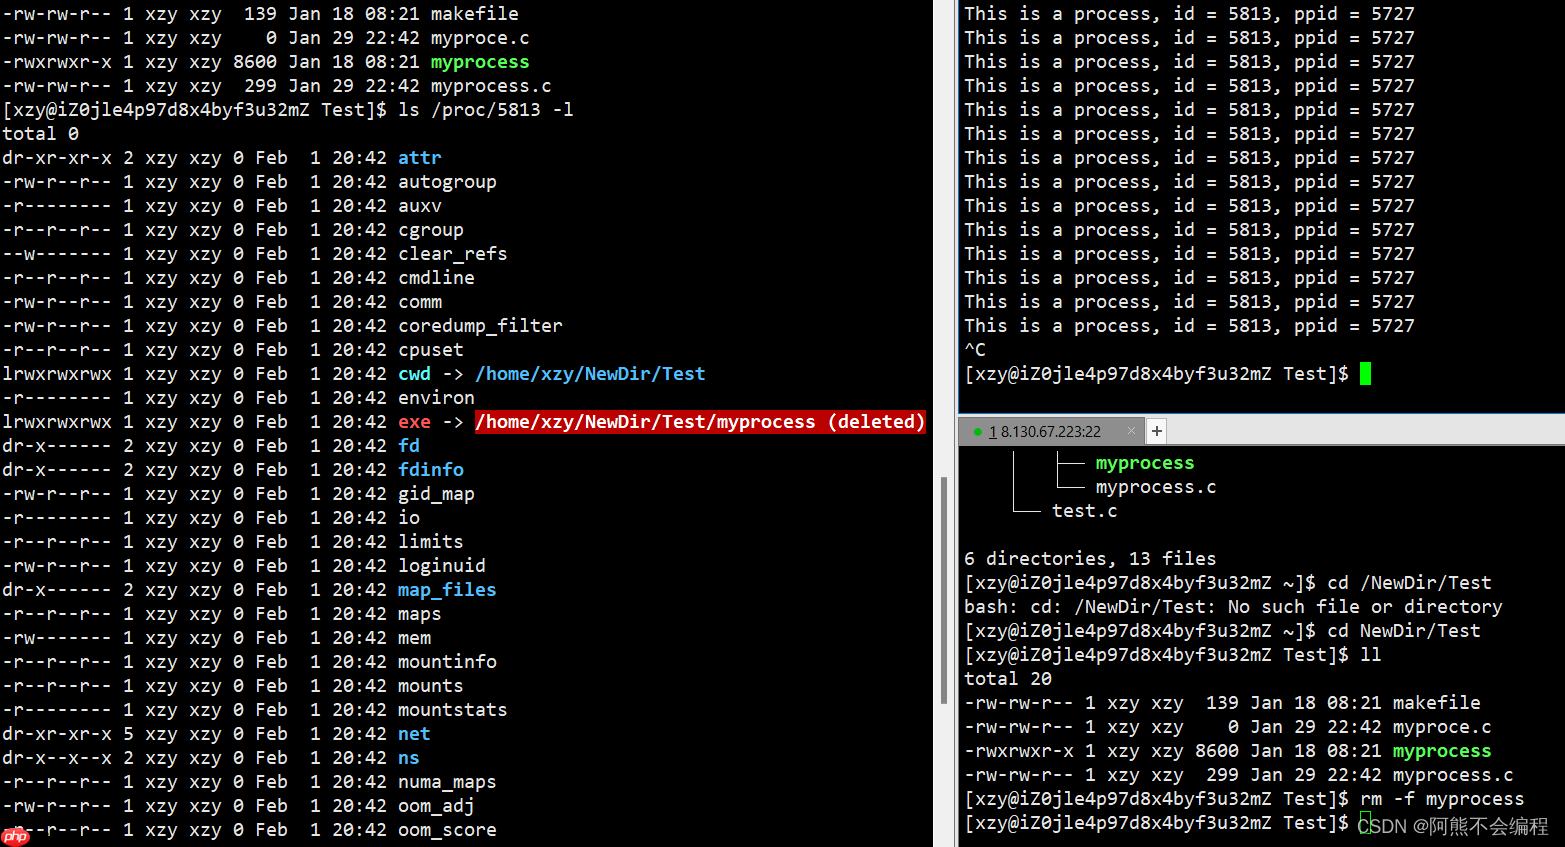Screen dimensions: 1565x847
Task: Select the blue "attr" directory name
Action: pyautogui.click(x=420, y=158)
